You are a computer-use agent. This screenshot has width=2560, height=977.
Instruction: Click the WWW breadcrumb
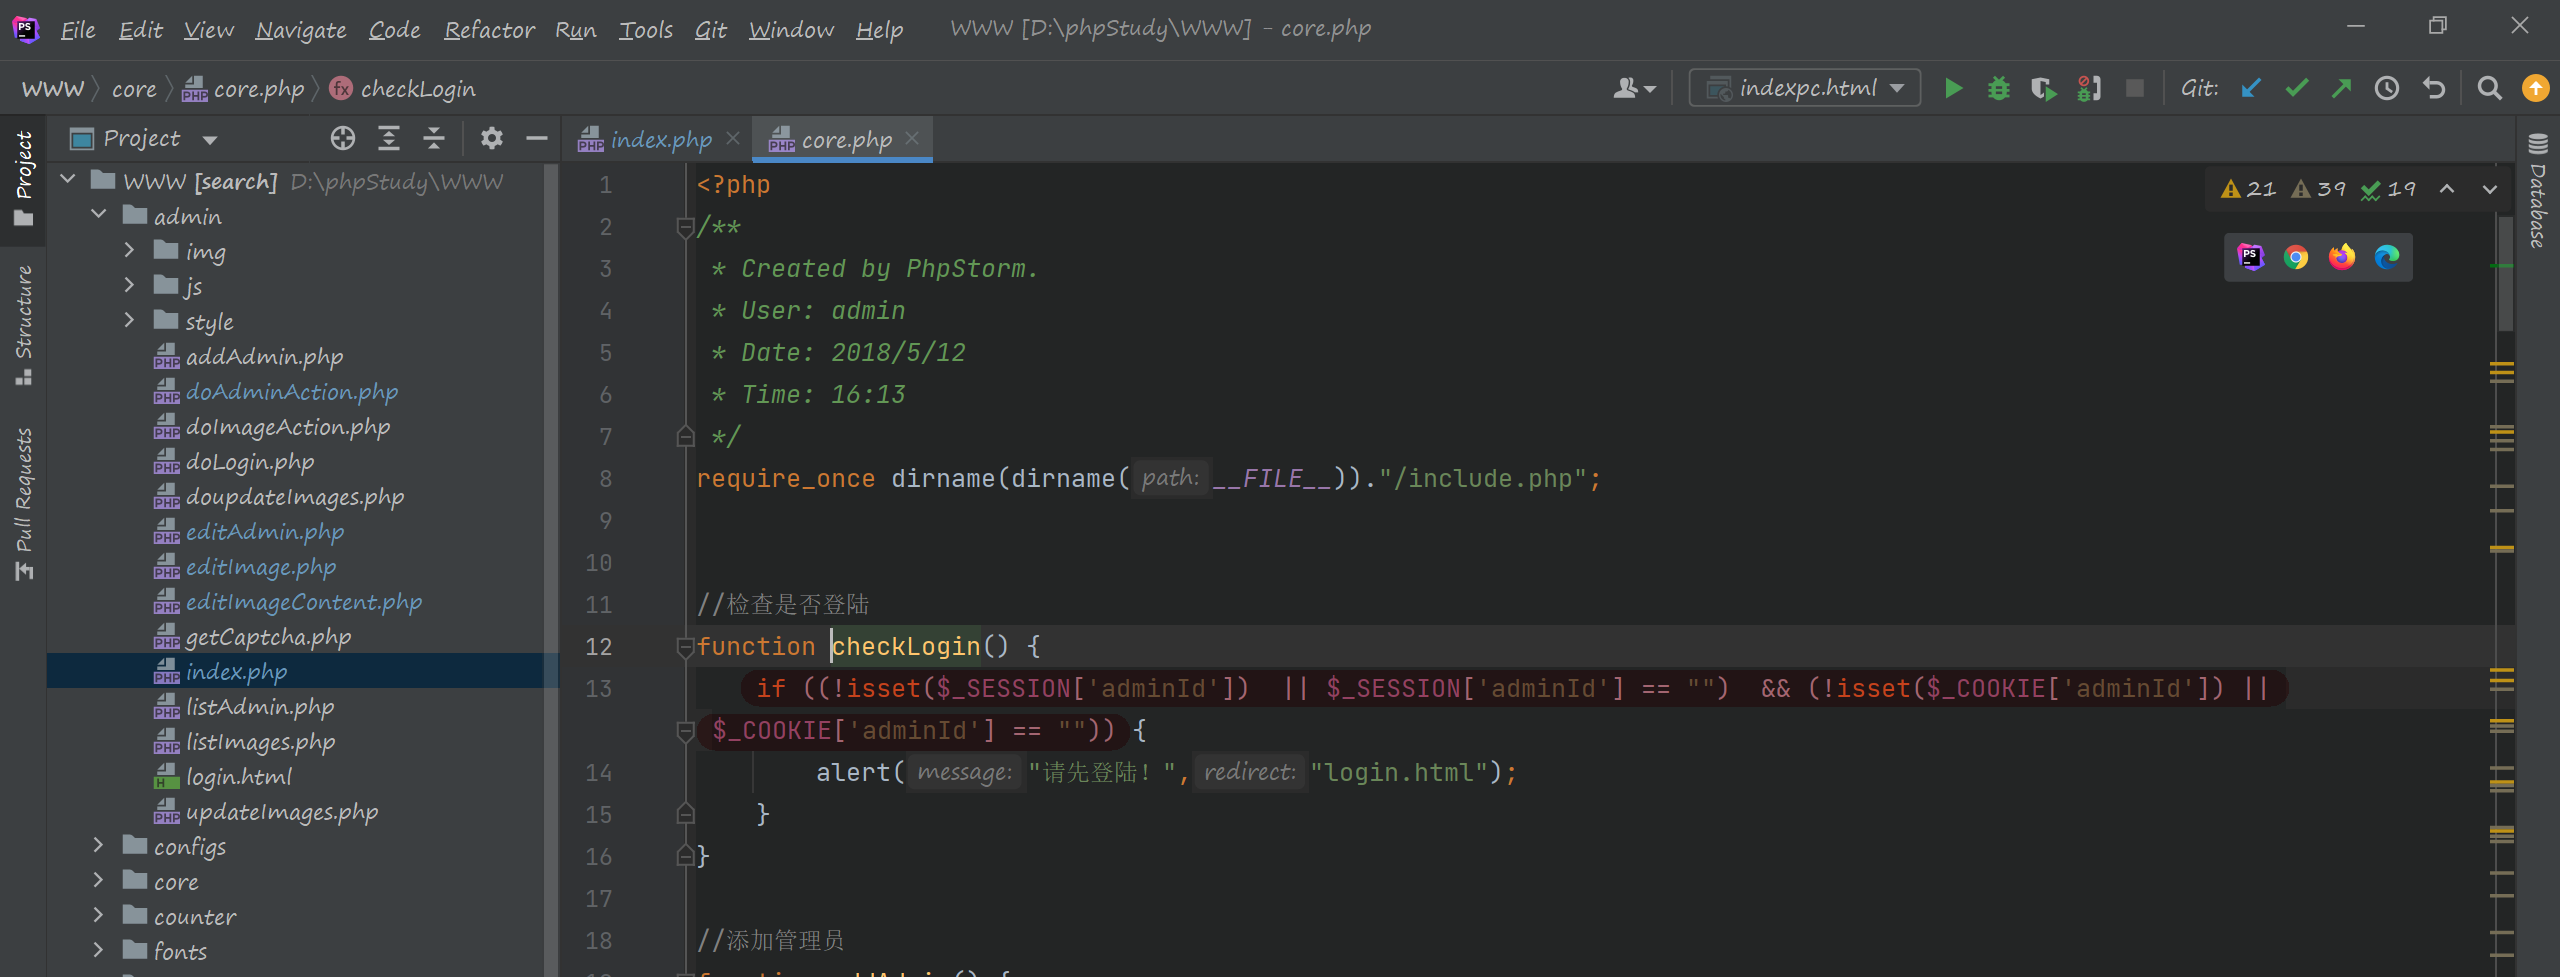[53, 89]
